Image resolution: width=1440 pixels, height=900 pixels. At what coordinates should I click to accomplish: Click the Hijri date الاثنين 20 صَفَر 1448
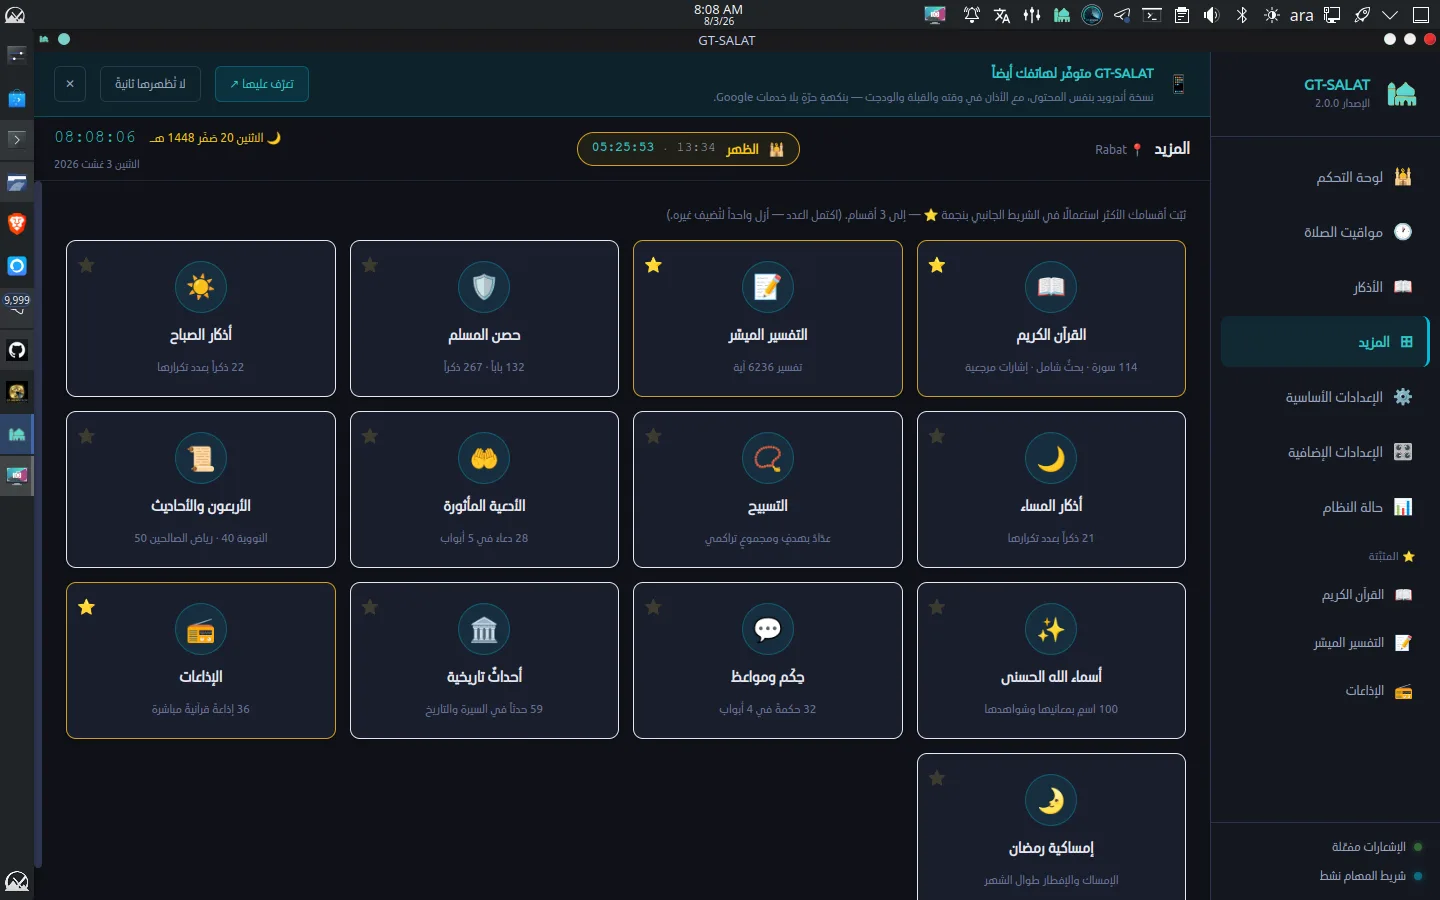pyautogui.click(x=215, y=138)
